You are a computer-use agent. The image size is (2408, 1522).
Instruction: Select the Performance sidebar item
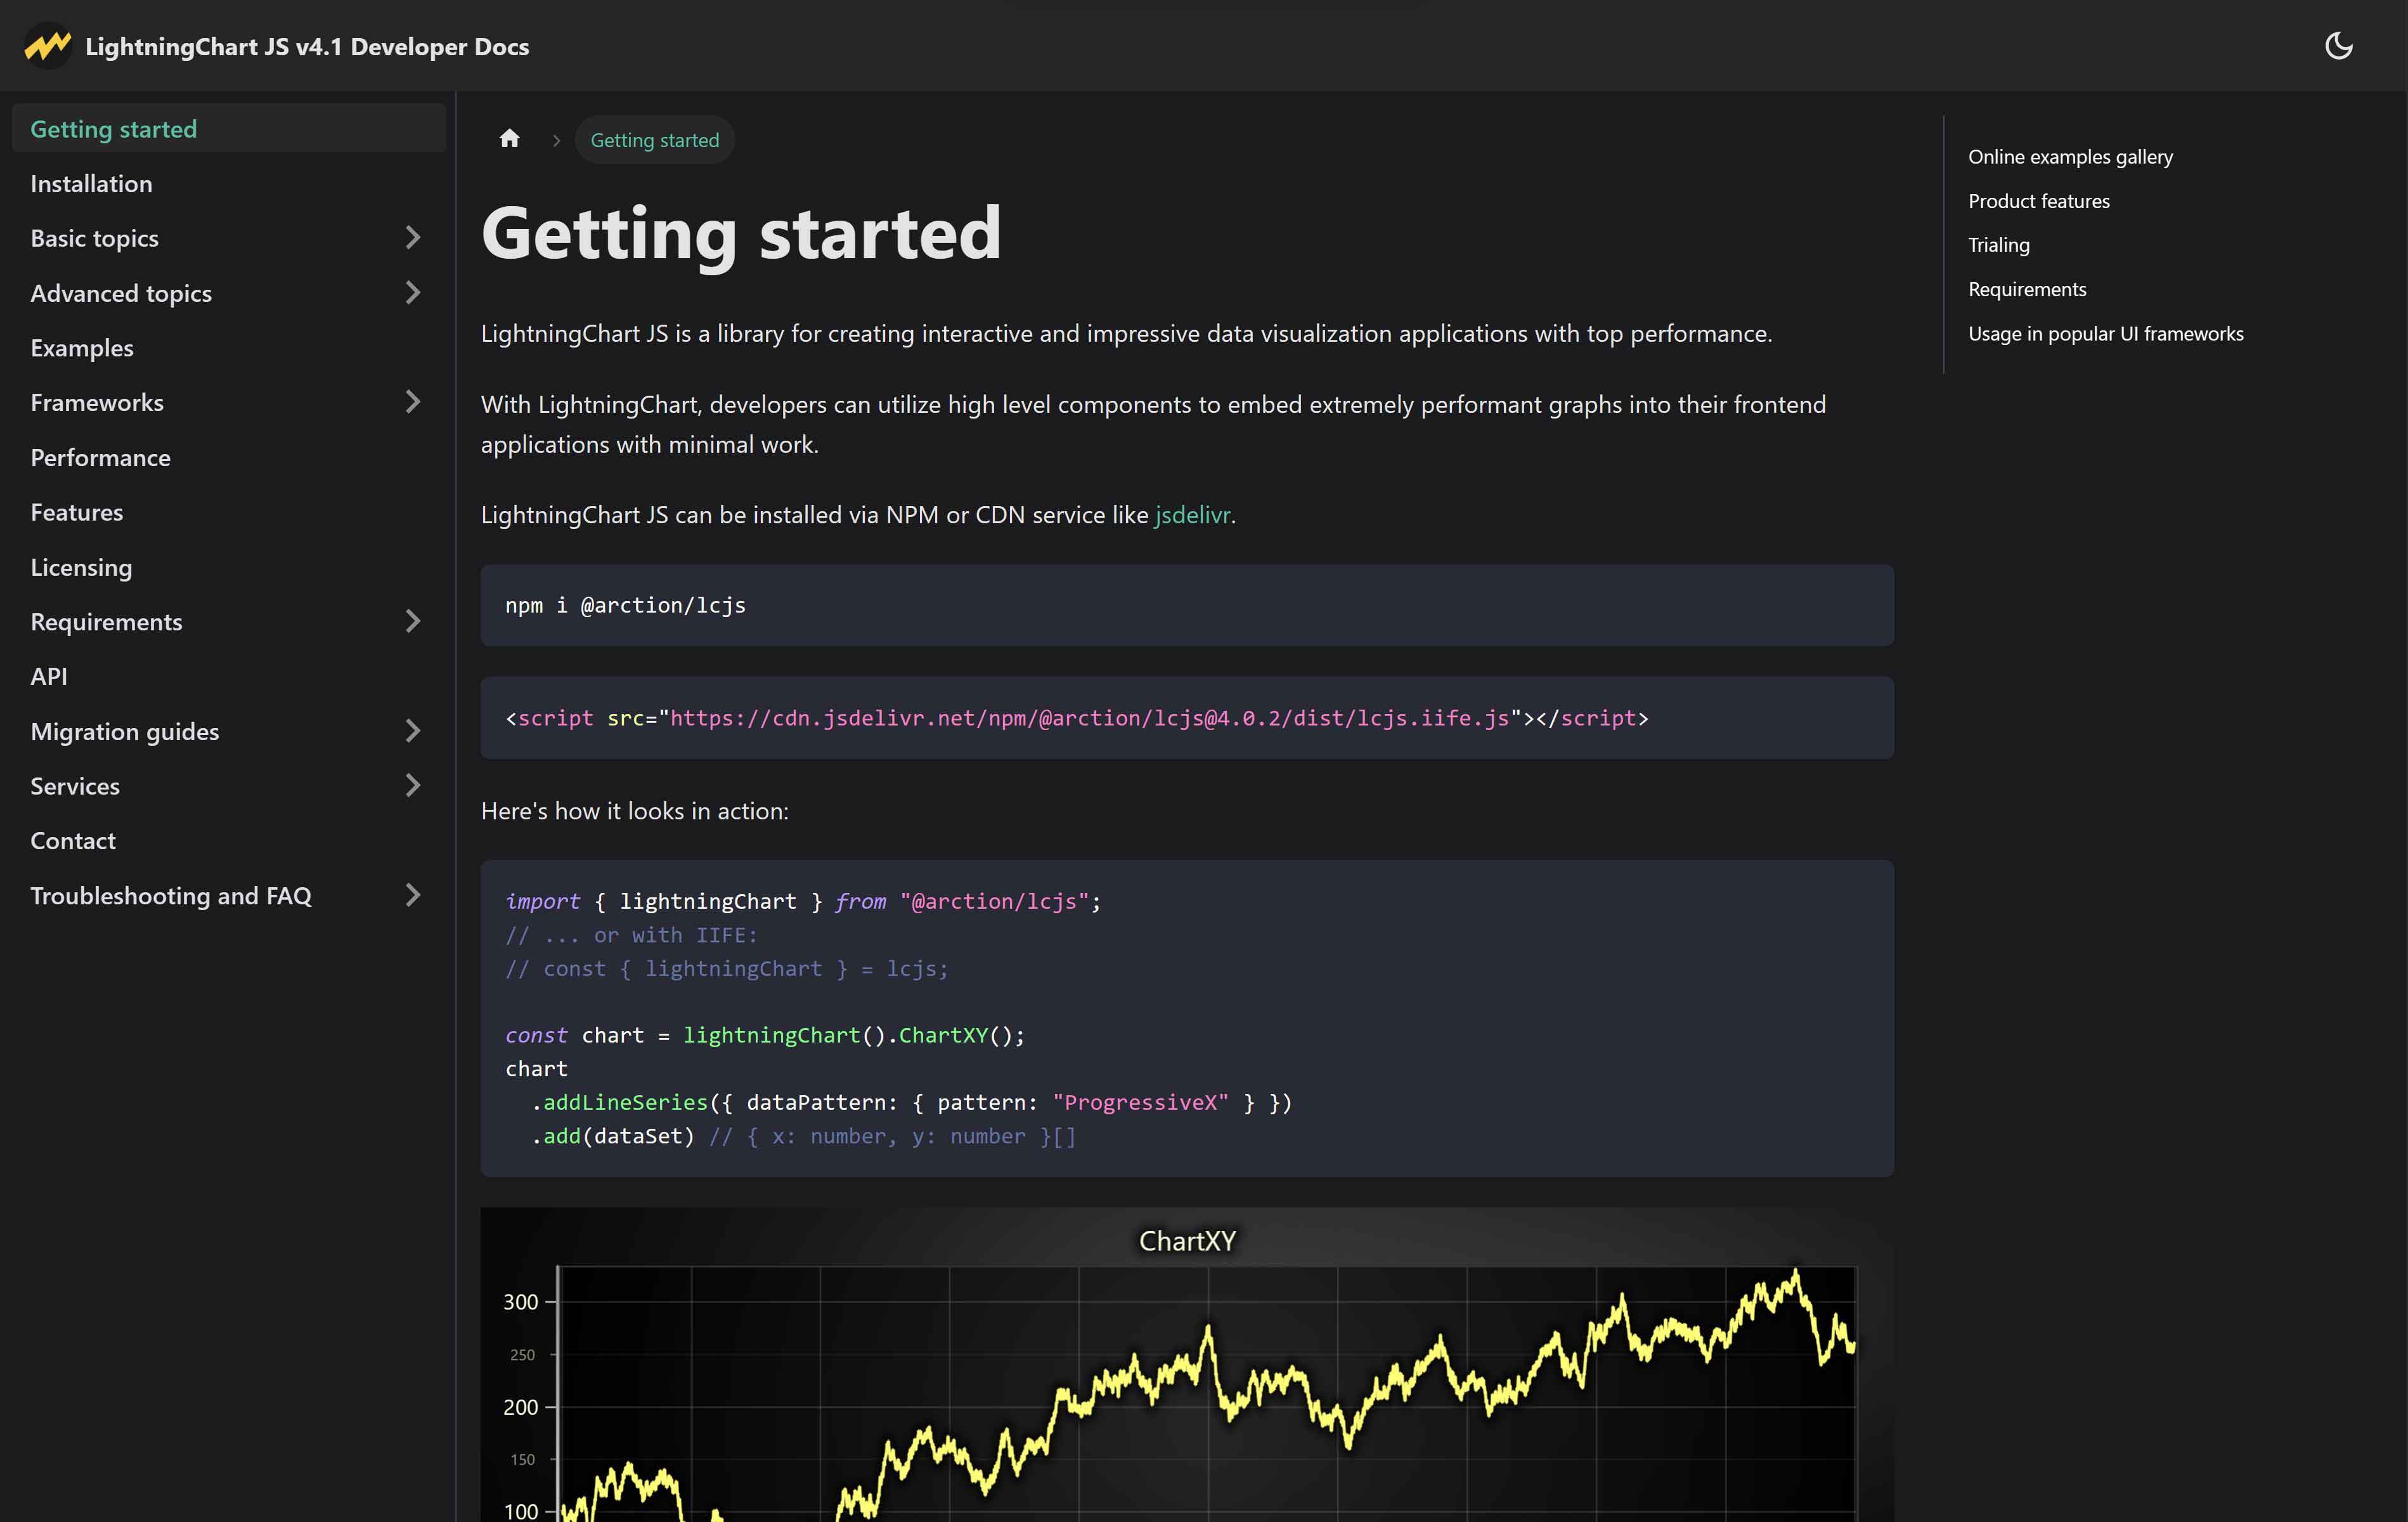[x=100, y=458]
